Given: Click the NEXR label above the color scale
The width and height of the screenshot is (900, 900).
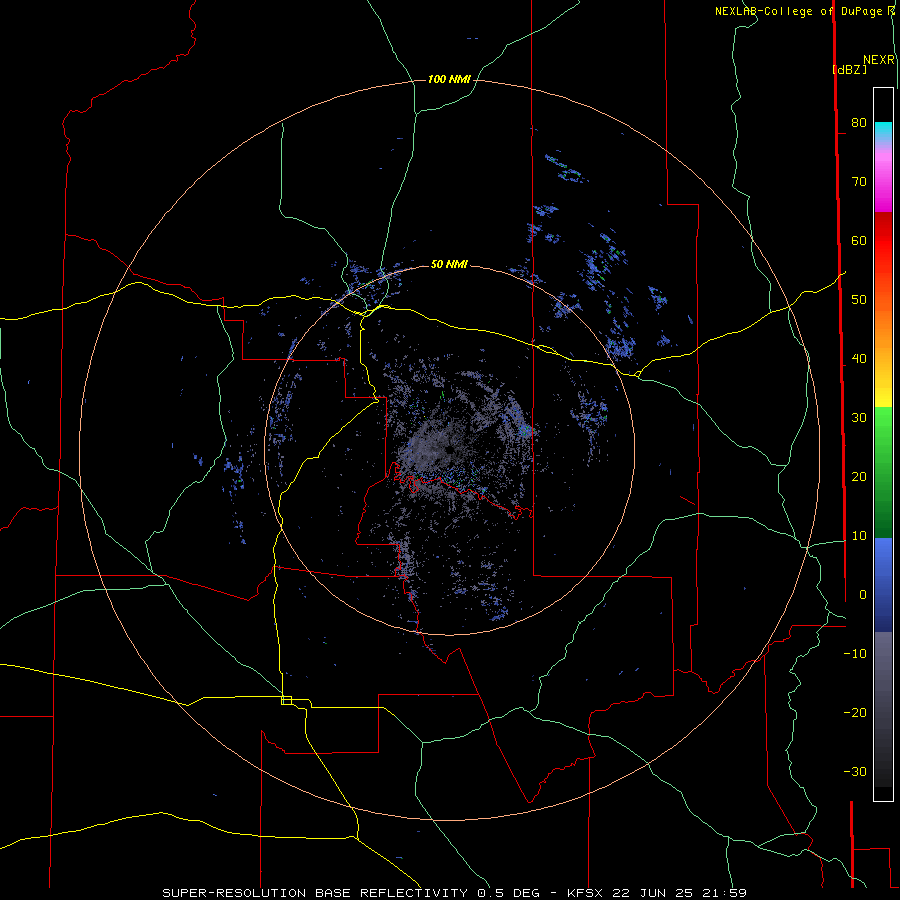Looking at the screenshot, I should click(878, 60).
